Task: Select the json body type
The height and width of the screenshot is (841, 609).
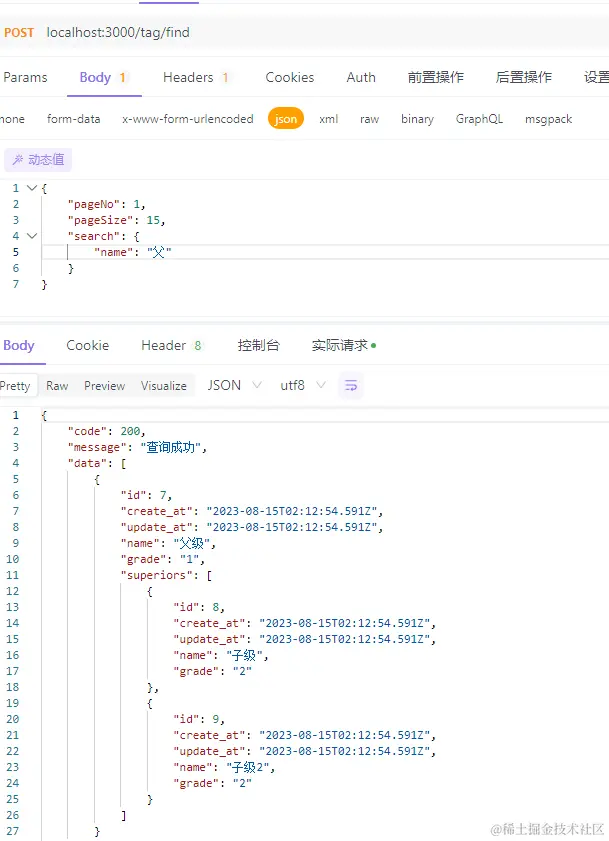Action: point(286,119)
